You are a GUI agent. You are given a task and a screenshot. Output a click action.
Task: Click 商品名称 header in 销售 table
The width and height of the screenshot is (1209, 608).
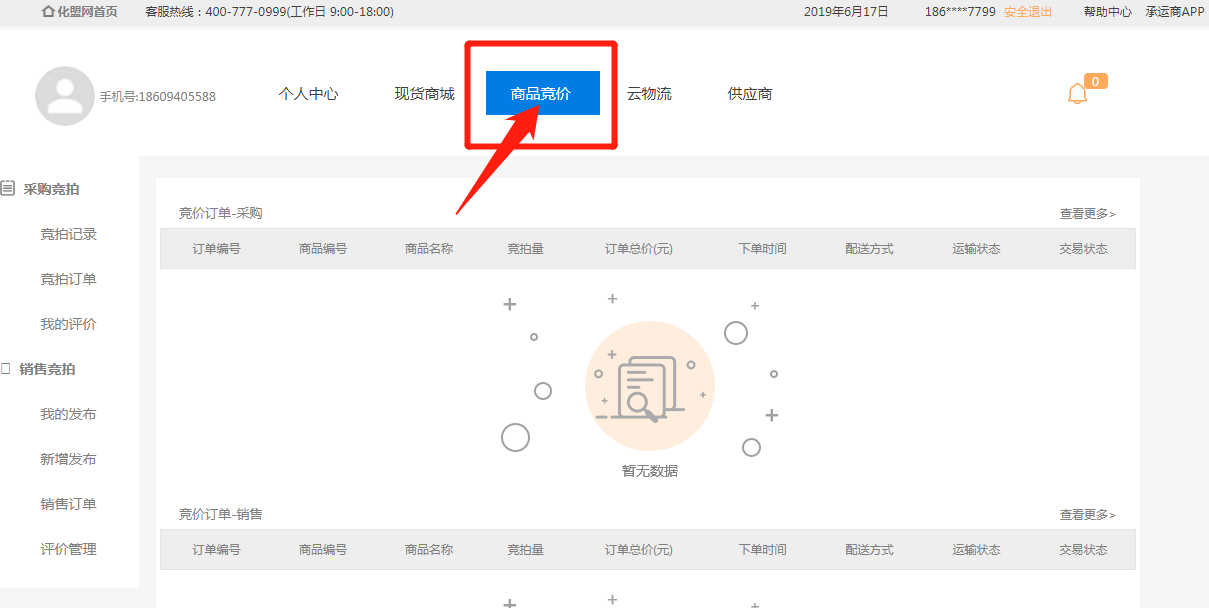coord(429,550)
